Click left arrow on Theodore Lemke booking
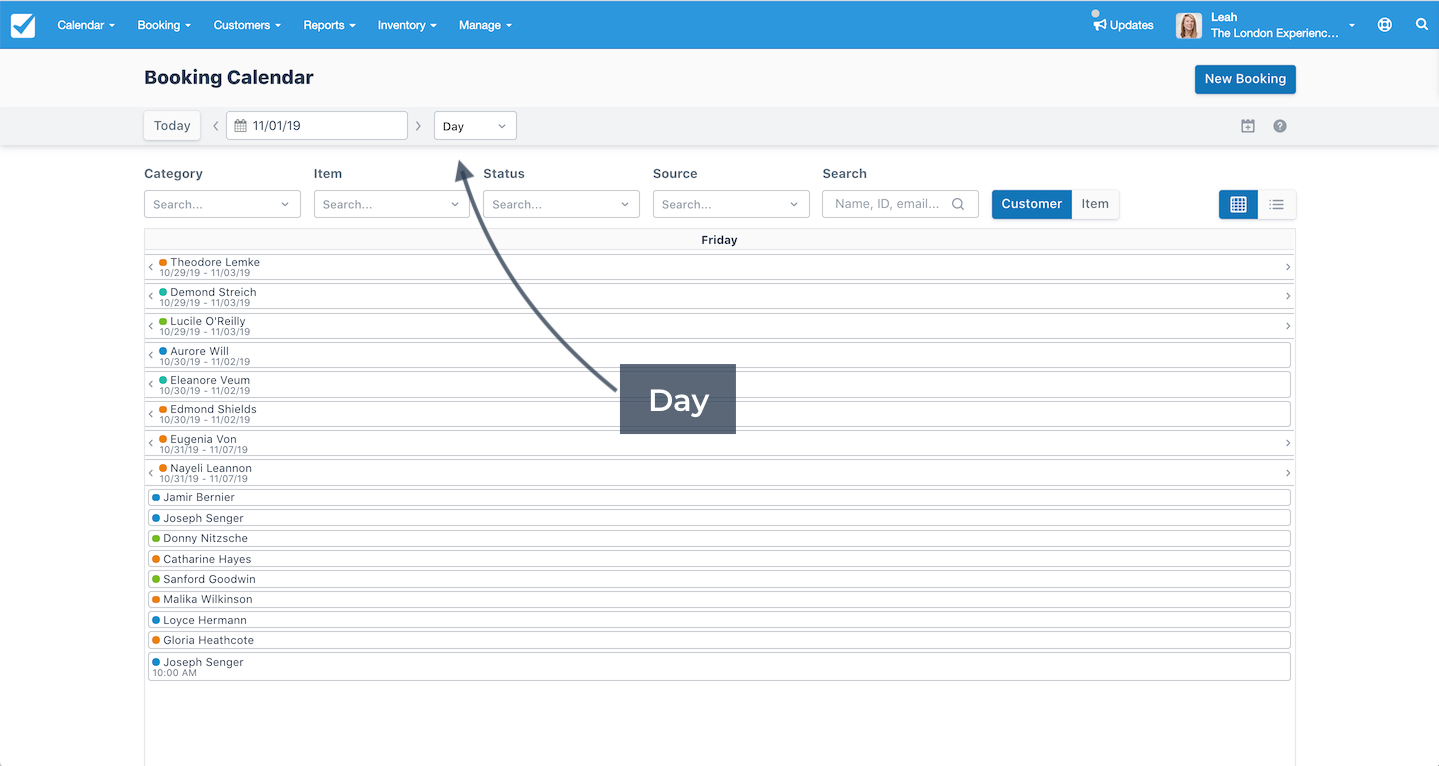The image size is (1439, 766). point(151,267)
